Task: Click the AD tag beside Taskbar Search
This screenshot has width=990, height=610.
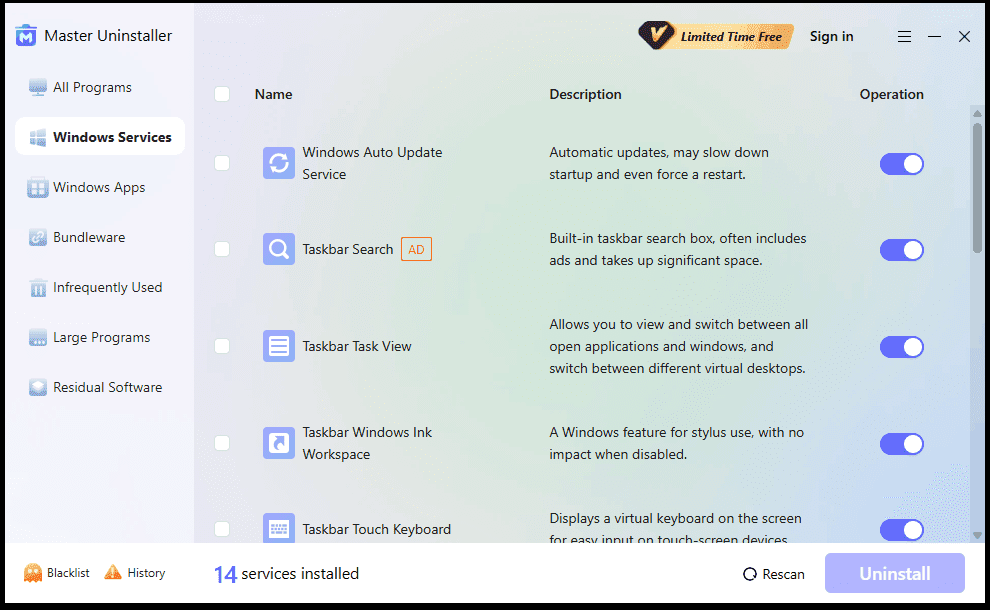Action: (416, 249)
